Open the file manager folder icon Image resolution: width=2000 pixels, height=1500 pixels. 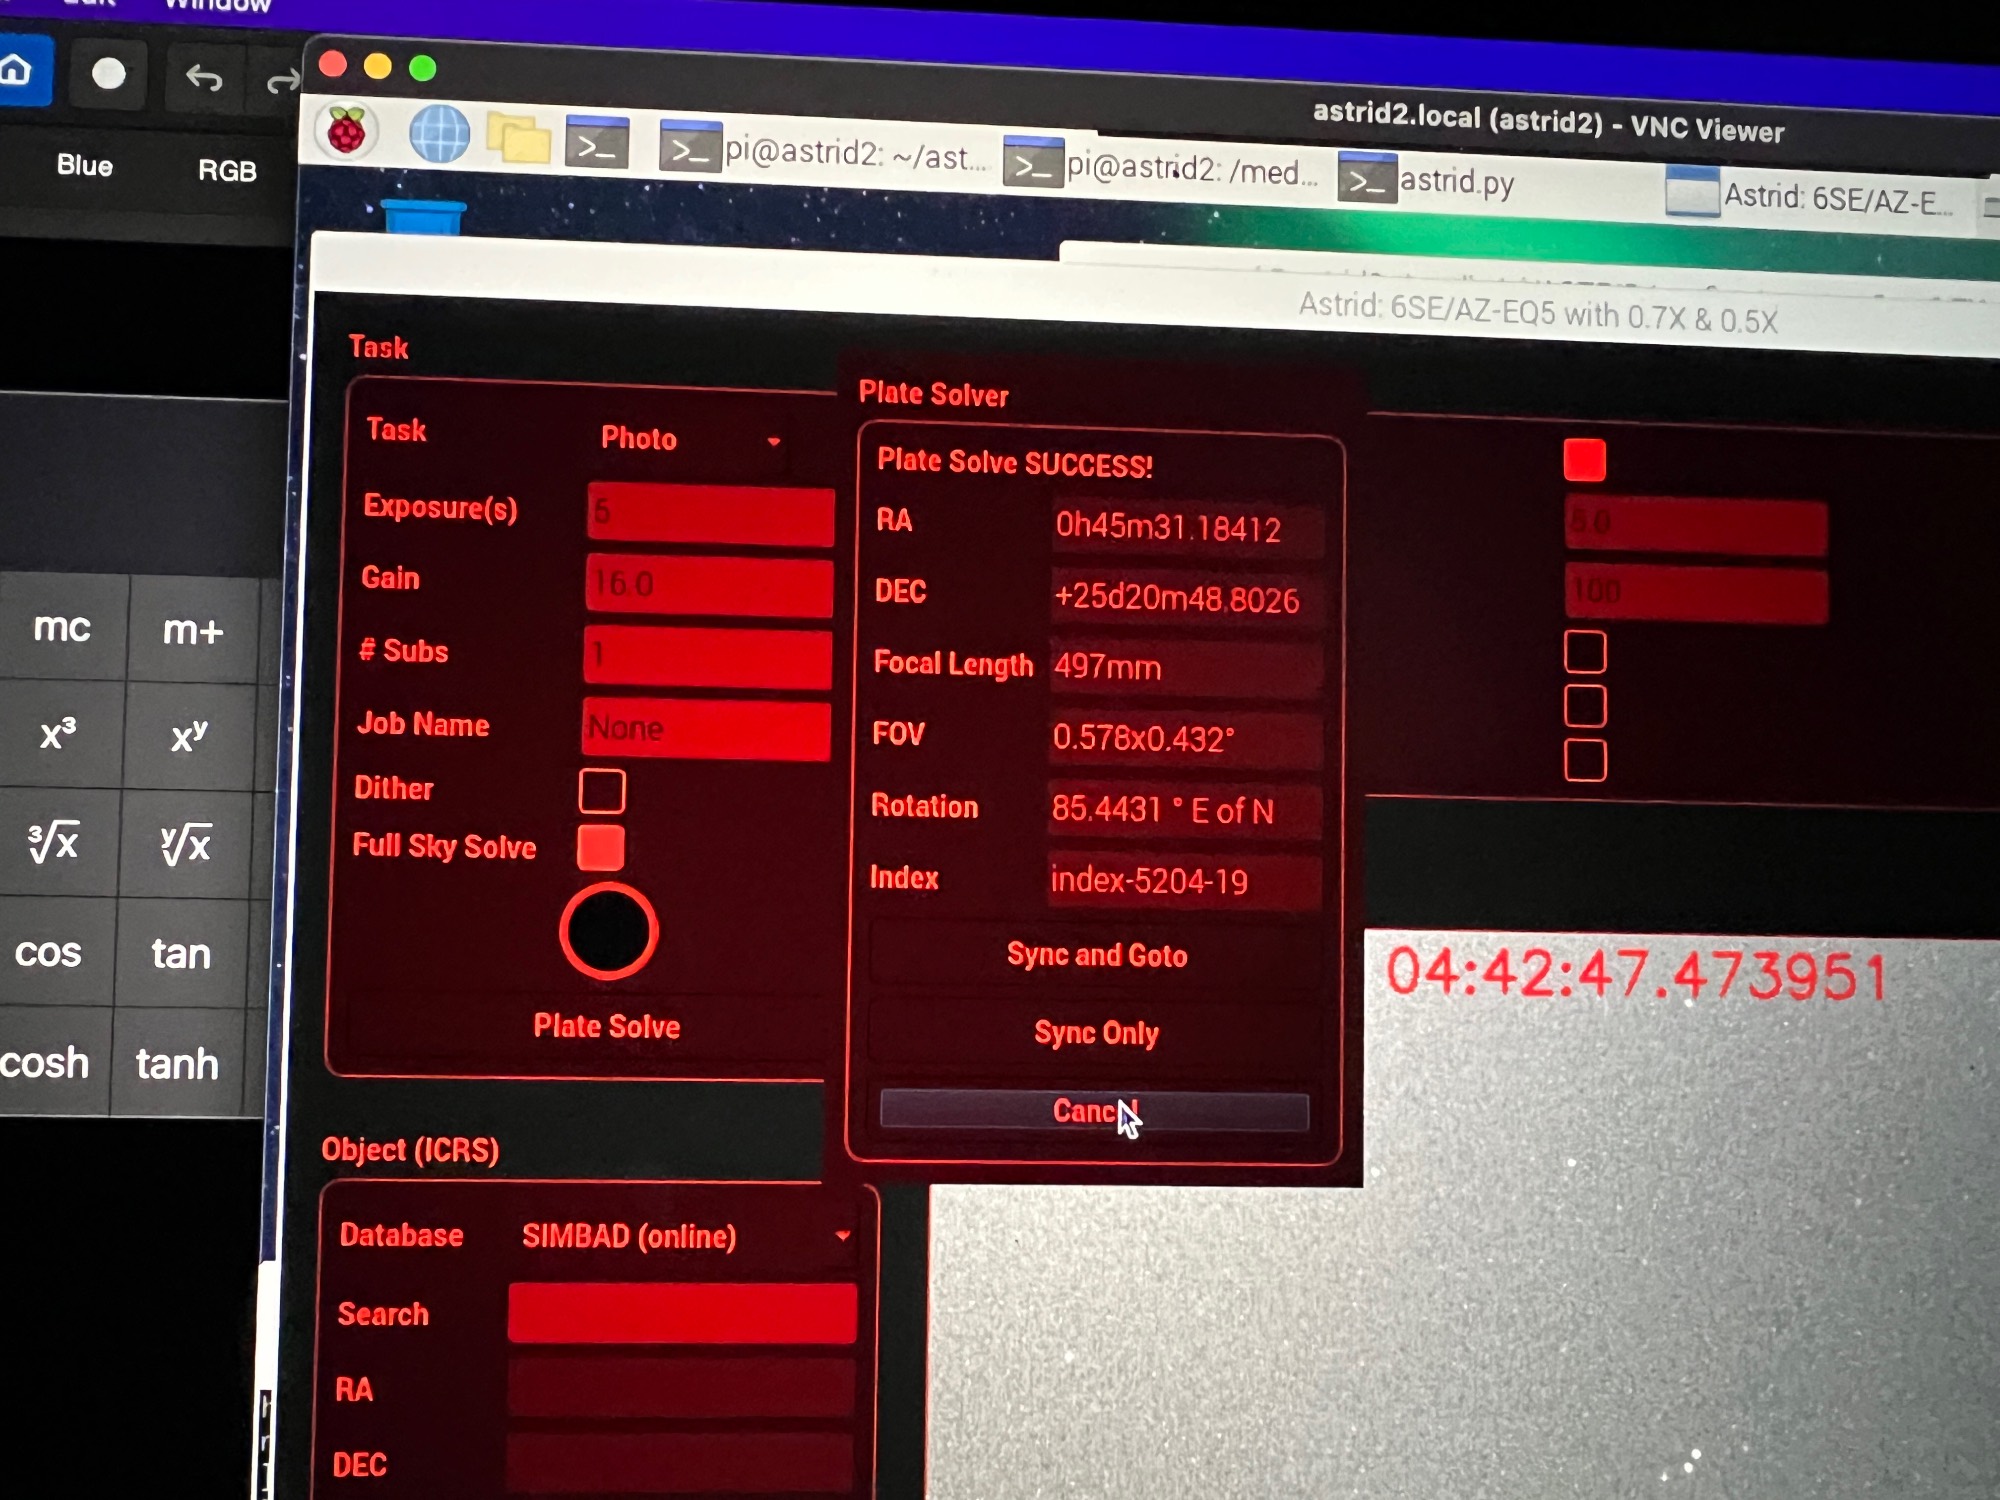[x=518, y=139]
